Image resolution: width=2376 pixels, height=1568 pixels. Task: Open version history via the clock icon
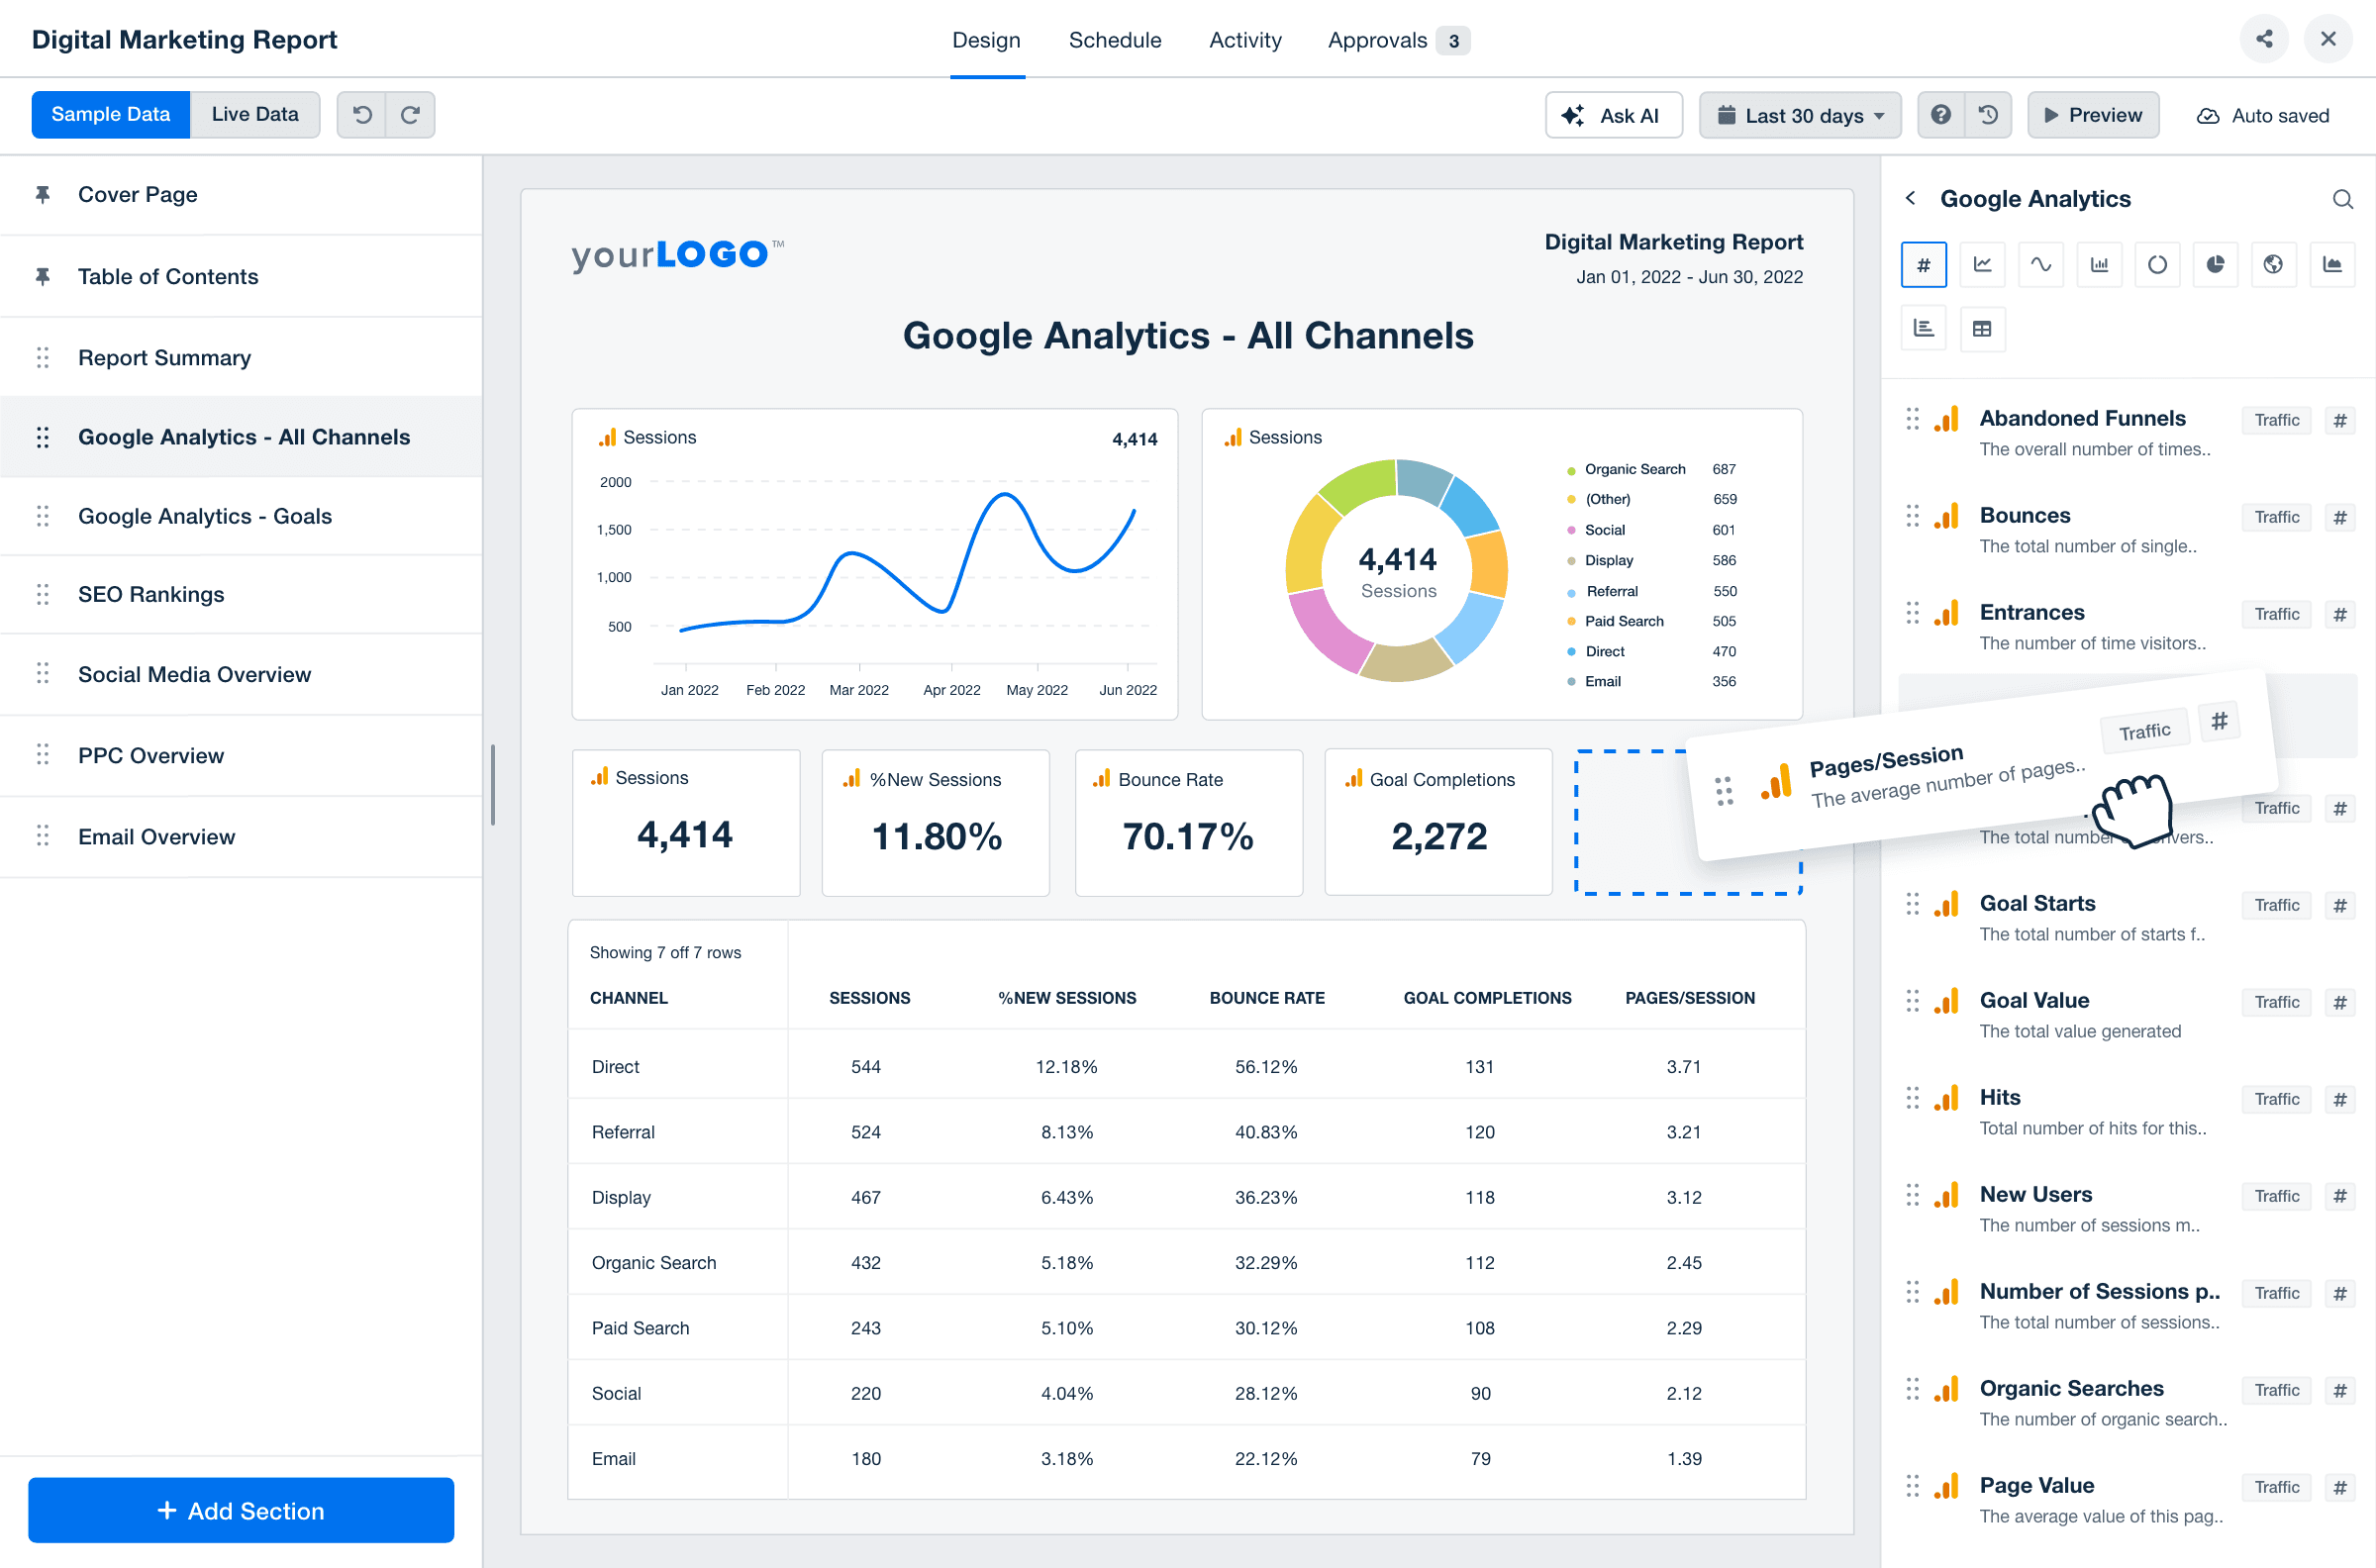1988,114
